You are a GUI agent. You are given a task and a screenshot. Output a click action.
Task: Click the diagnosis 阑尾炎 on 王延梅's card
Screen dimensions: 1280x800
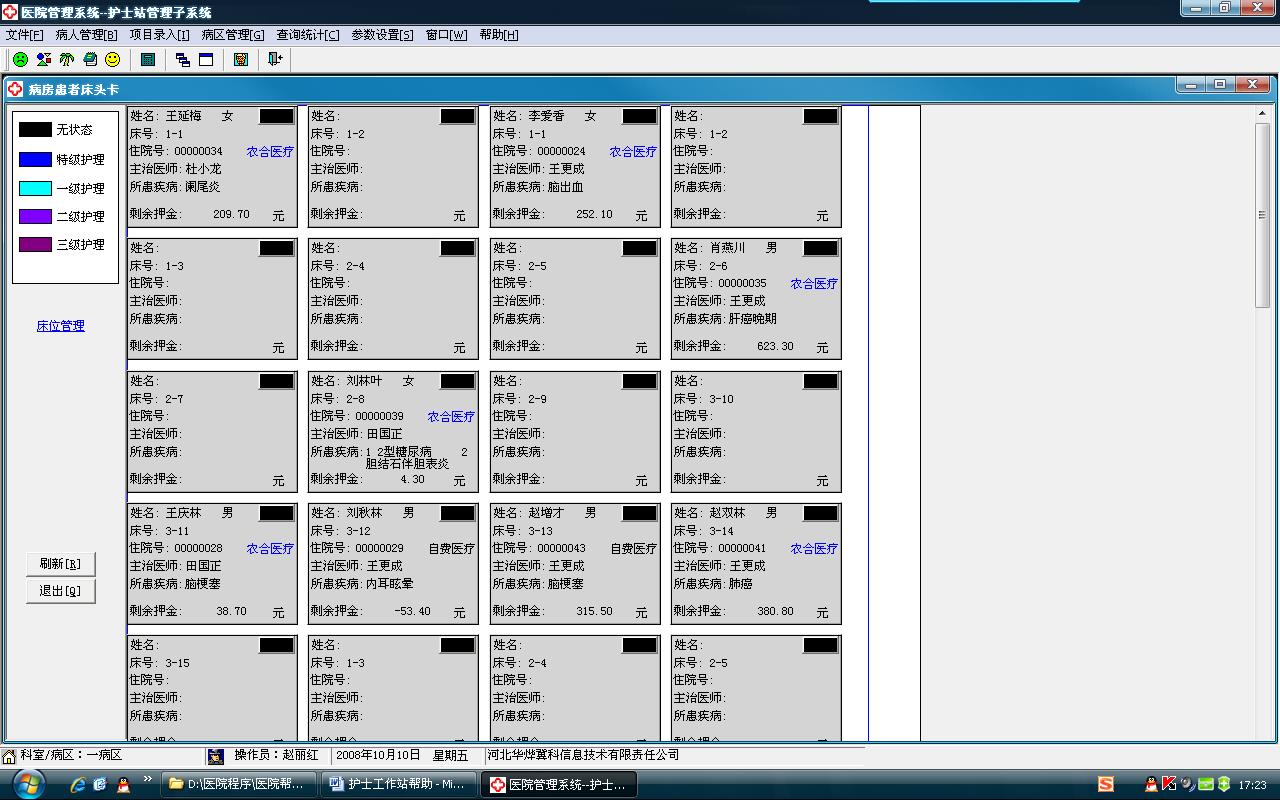tap(202, 187)
